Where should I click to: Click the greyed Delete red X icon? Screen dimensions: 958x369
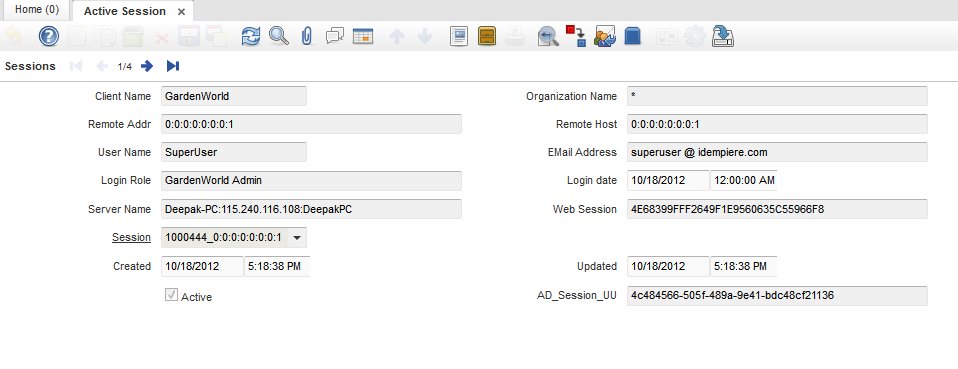coord(162,37)
